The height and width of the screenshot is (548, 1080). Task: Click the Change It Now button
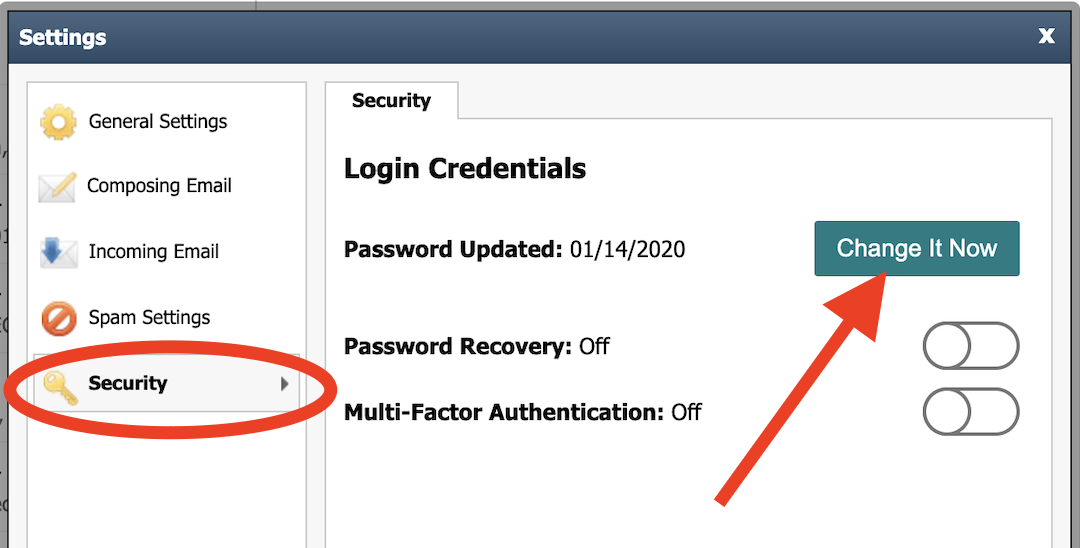pos(917,249)
